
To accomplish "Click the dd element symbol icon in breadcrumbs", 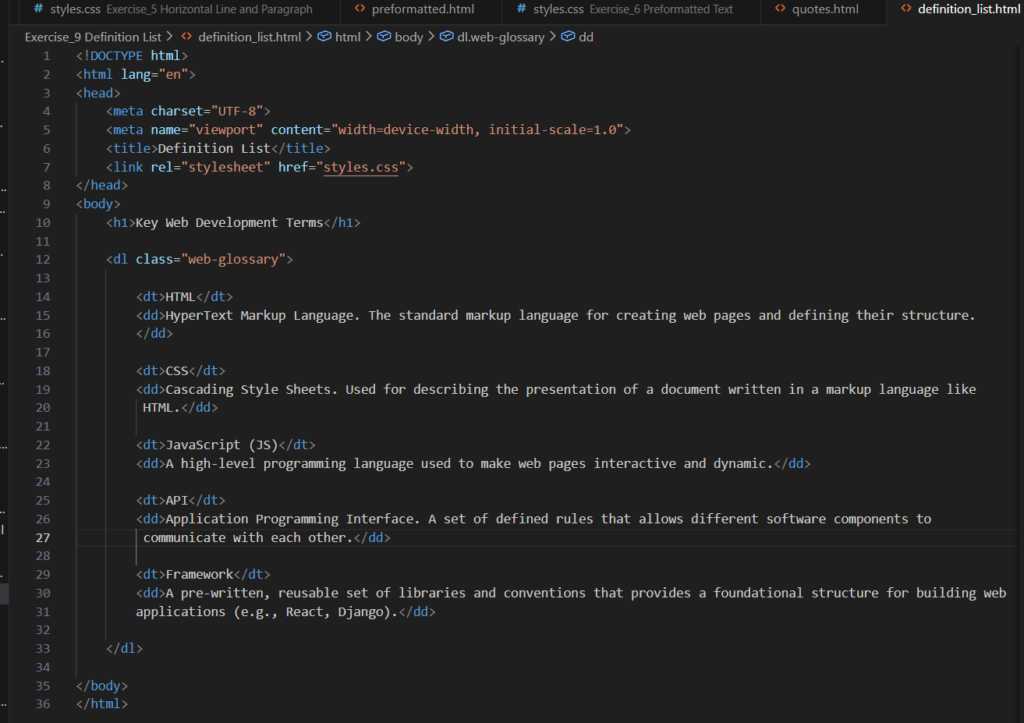I will (567, 37).
